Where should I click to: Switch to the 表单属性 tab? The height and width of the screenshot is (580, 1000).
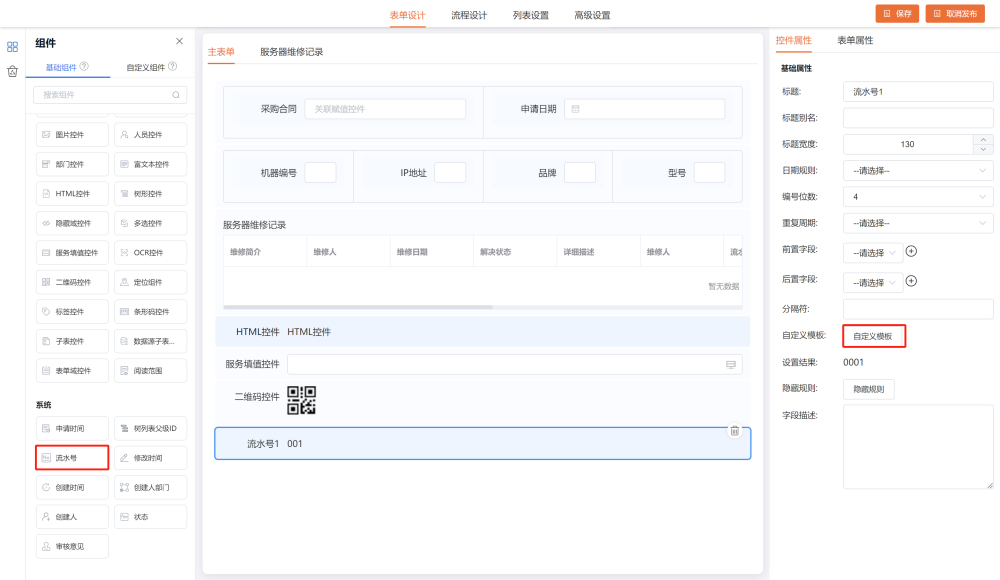click(x=855, y=41)
